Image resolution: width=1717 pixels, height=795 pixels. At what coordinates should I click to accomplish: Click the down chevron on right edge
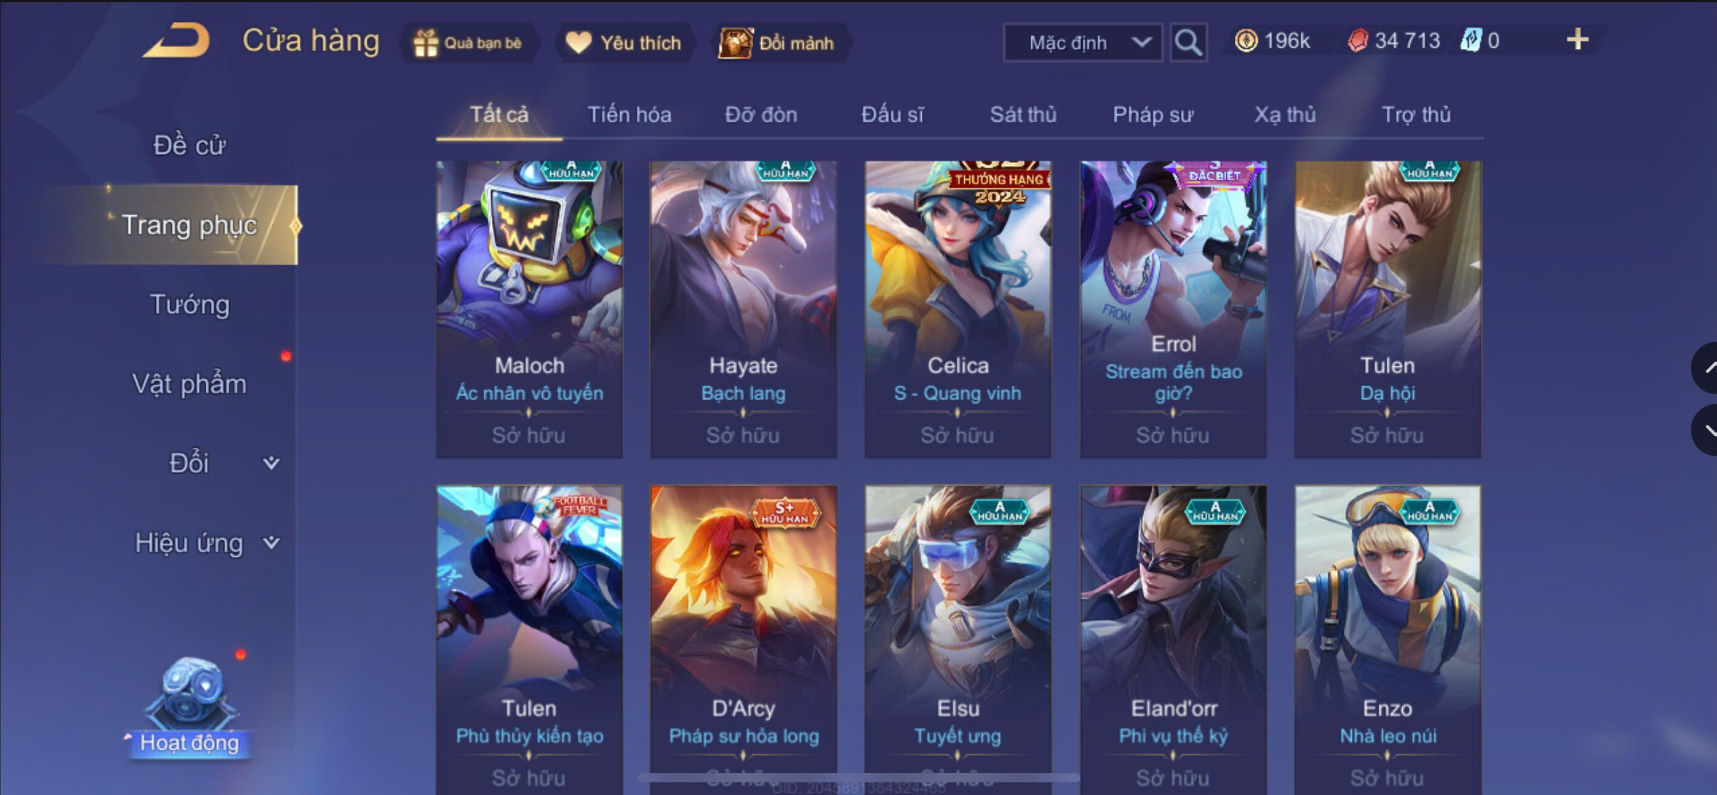1706,431
